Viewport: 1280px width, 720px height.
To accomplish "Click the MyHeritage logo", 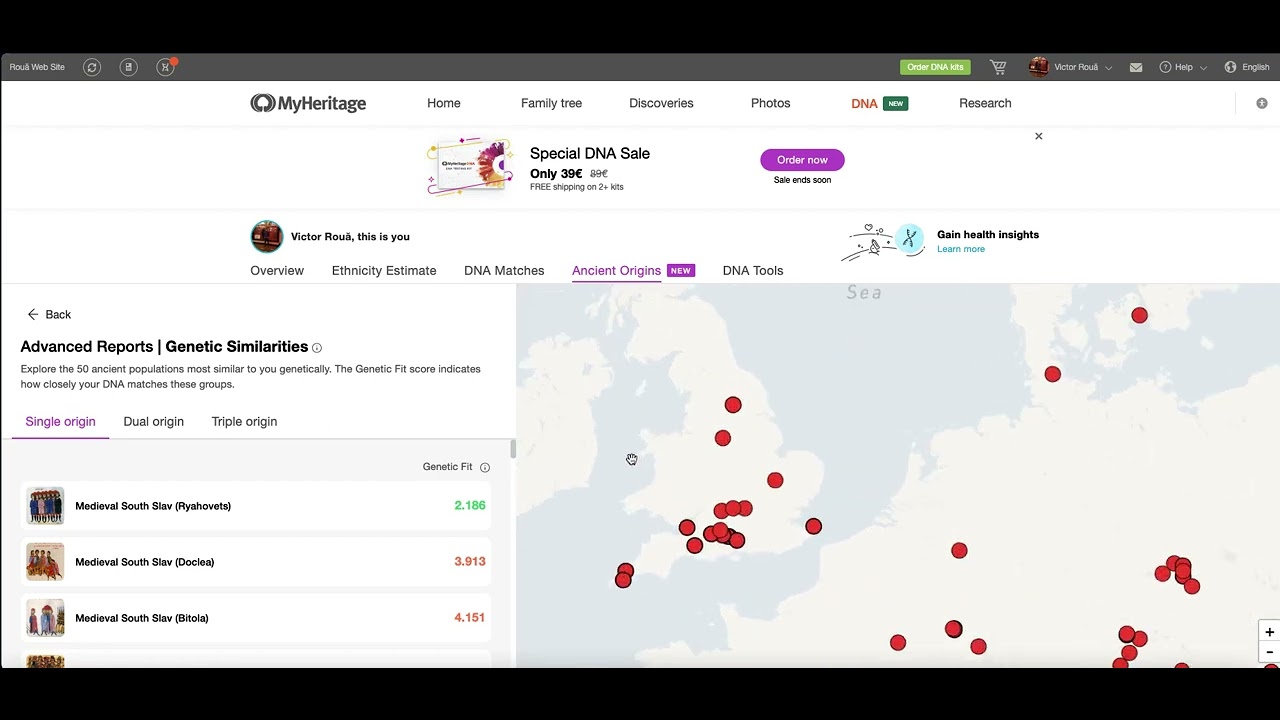I will click(308, 103).
